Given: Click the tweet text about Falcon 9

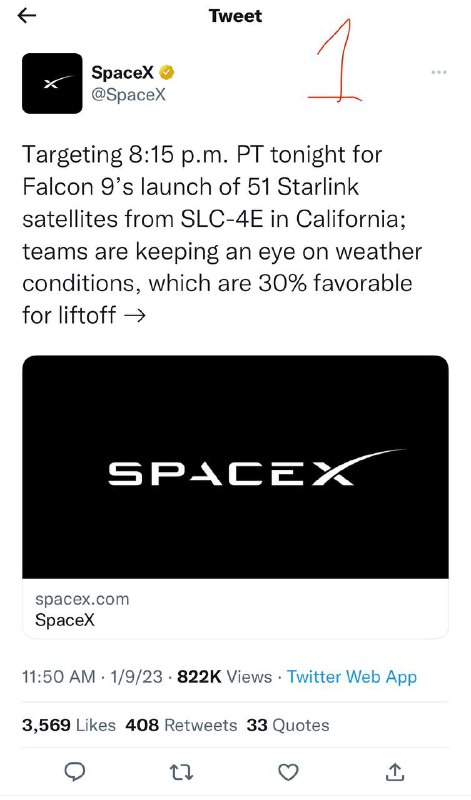Looking at the screenshot, I should [x=222, y=234].
